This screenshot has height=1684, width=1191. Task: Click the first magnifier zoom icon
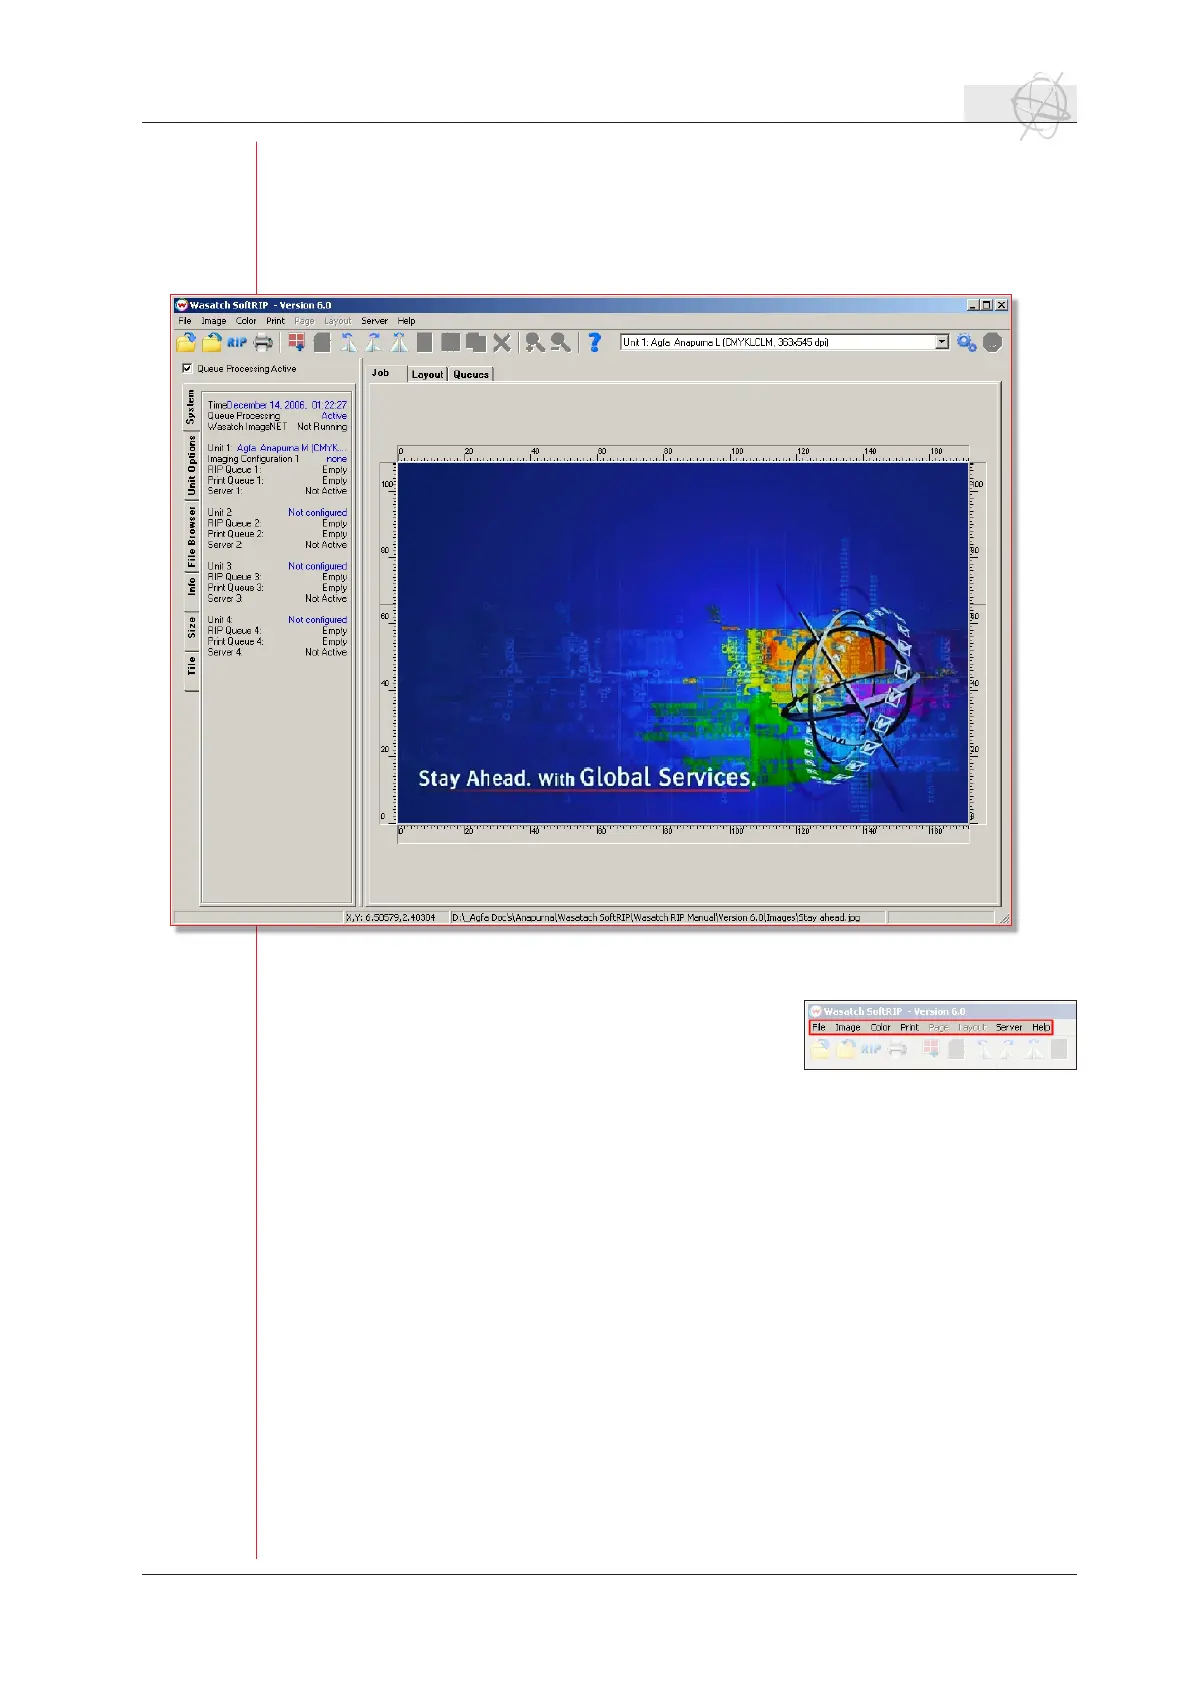(x=535, y=342)
